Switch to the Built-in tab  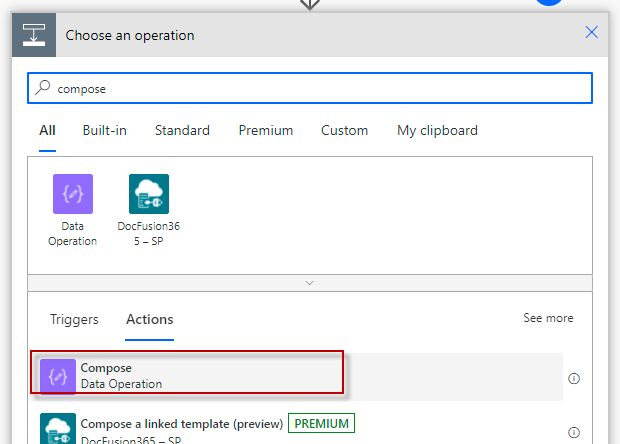(105, 130)
